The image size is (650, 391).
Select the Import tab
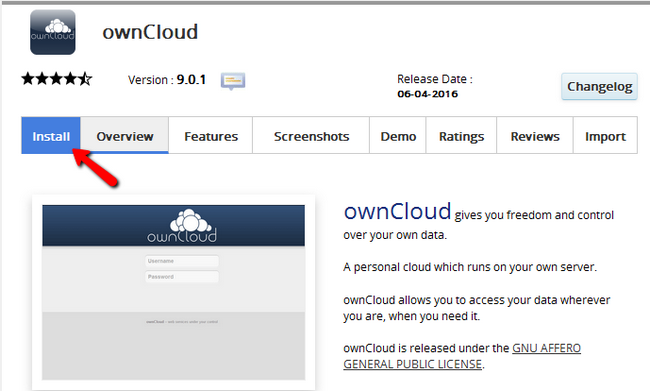605,136
